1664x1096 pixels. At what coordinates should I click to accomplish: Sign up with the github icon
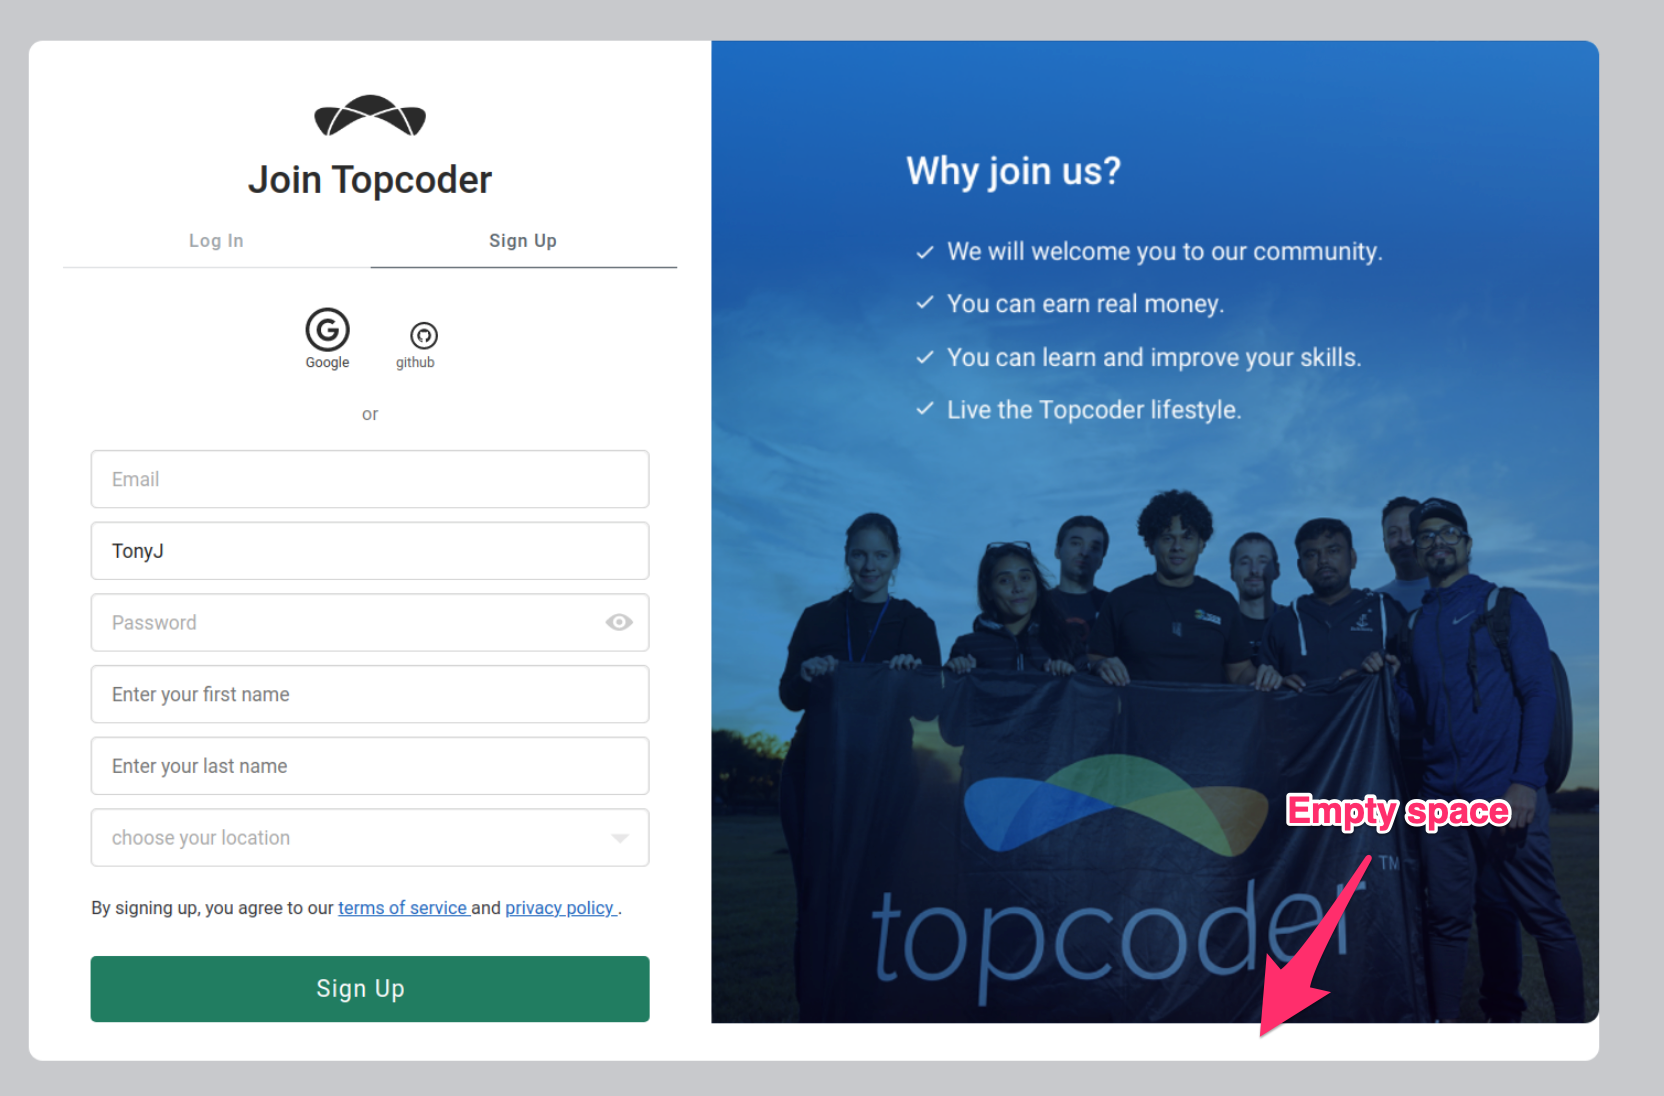pos(424,335)
